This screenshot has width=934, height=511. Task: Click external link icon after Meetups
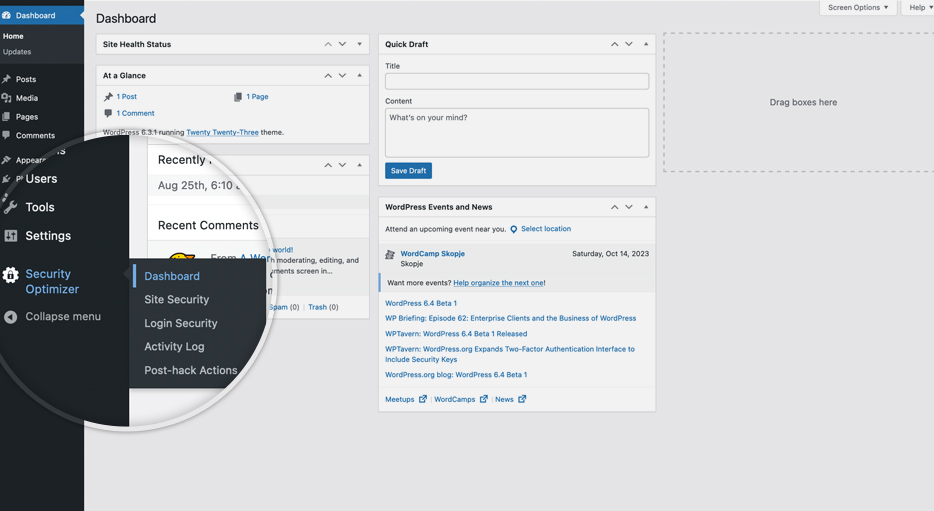(423, 399)
